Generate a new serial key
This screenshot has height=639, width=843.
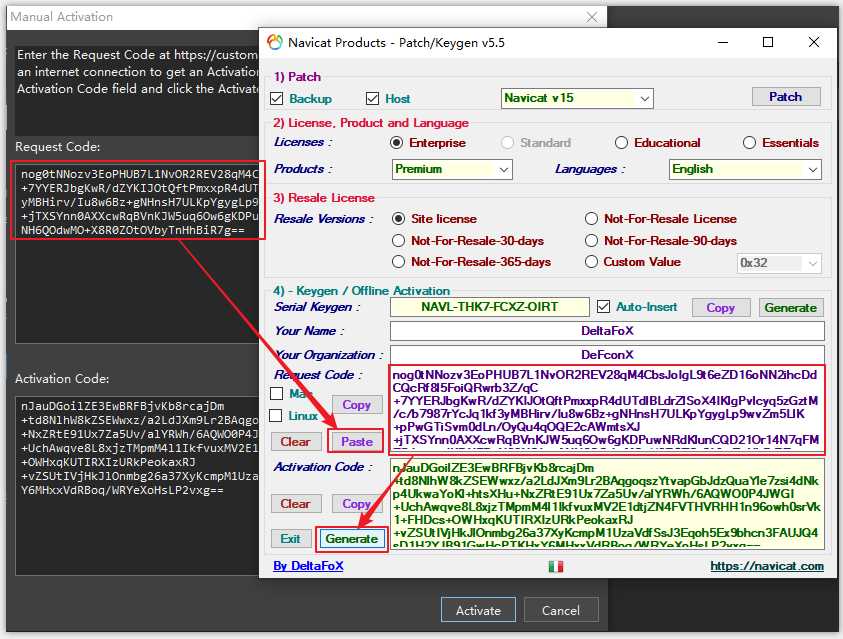click(x=790, y=308)
